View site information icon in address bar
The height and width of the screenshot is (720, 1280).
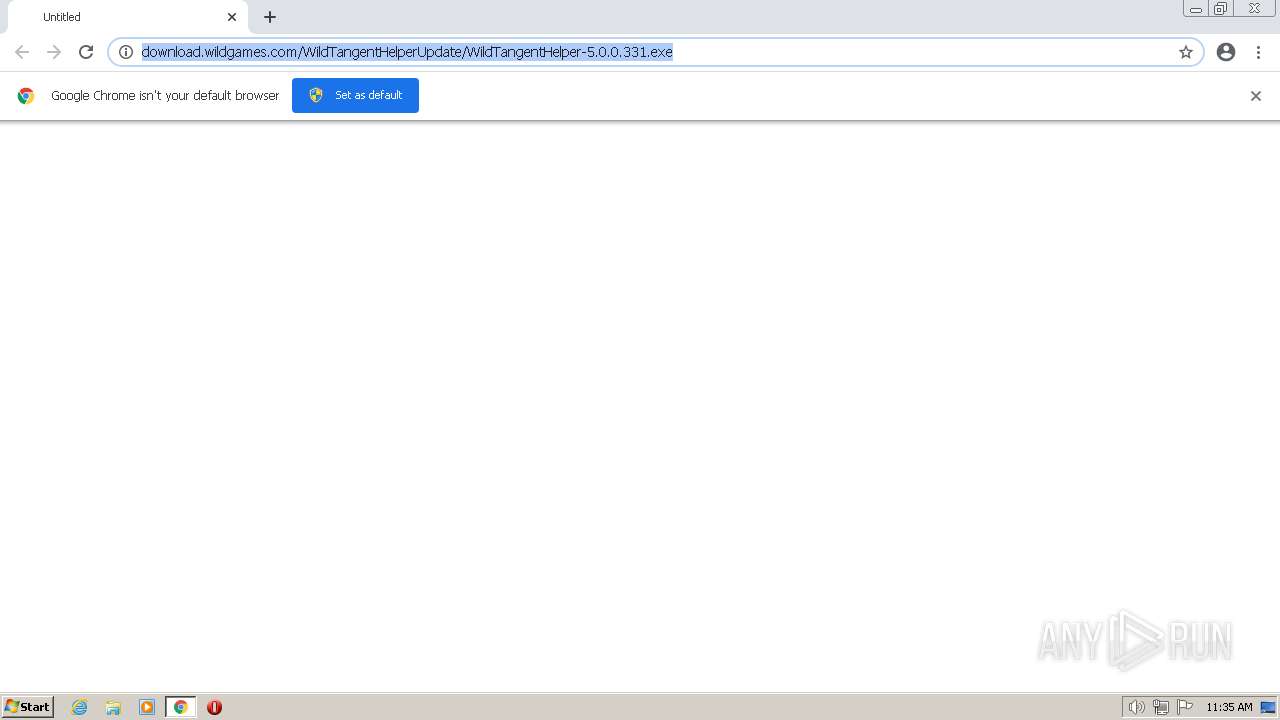126,52
